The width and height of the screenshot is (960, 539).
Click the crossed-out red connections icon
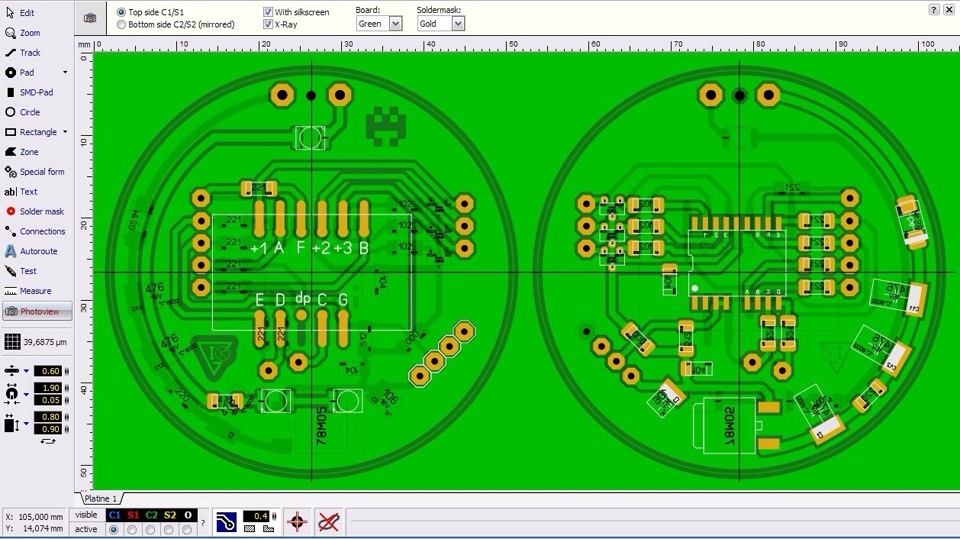click(x=329, y=522)
